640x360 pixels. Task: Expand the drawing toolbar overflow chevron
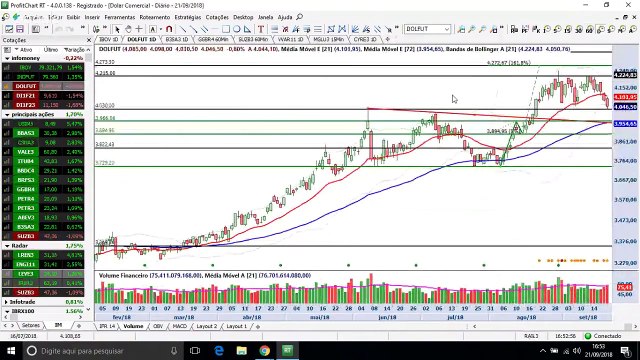[x=396, y=28]
